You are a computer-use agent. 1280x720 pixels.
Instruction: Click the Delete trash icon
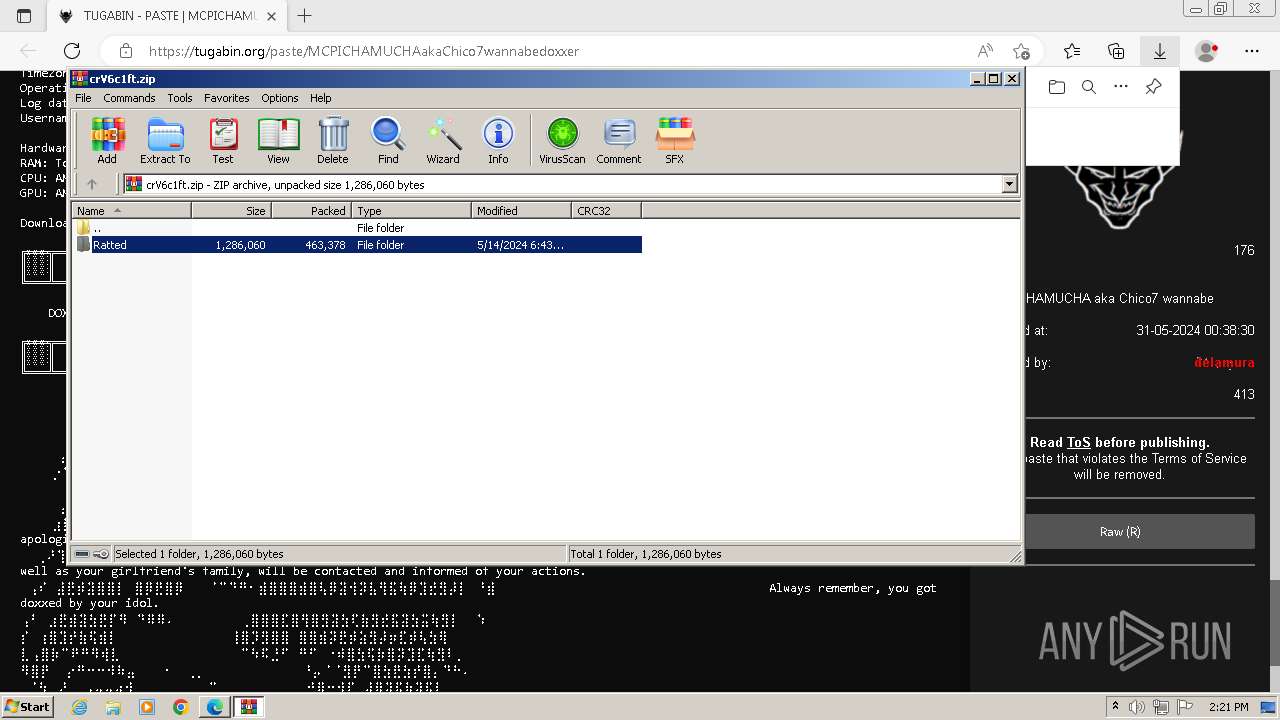[333, 141]
